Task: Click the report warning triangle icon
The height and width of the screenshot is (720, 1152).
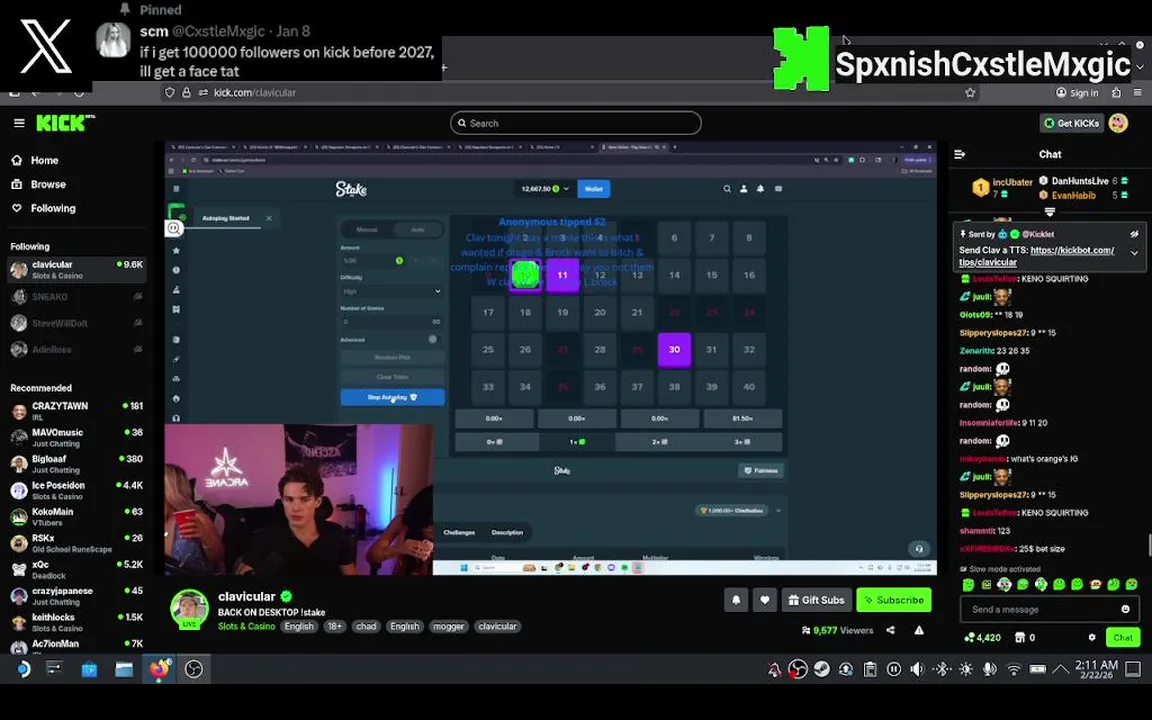Action: click(x=918, y=630)
